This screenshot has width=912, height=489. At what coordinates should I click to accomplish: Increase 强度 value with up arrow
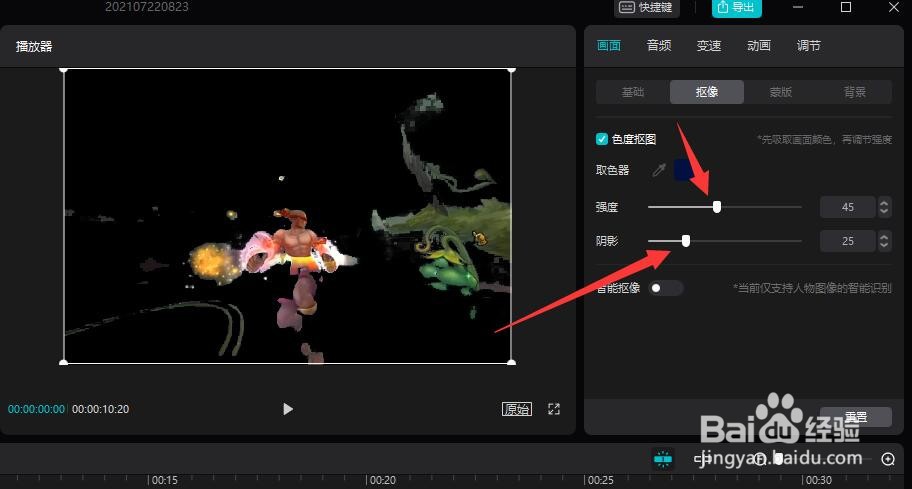884,202
